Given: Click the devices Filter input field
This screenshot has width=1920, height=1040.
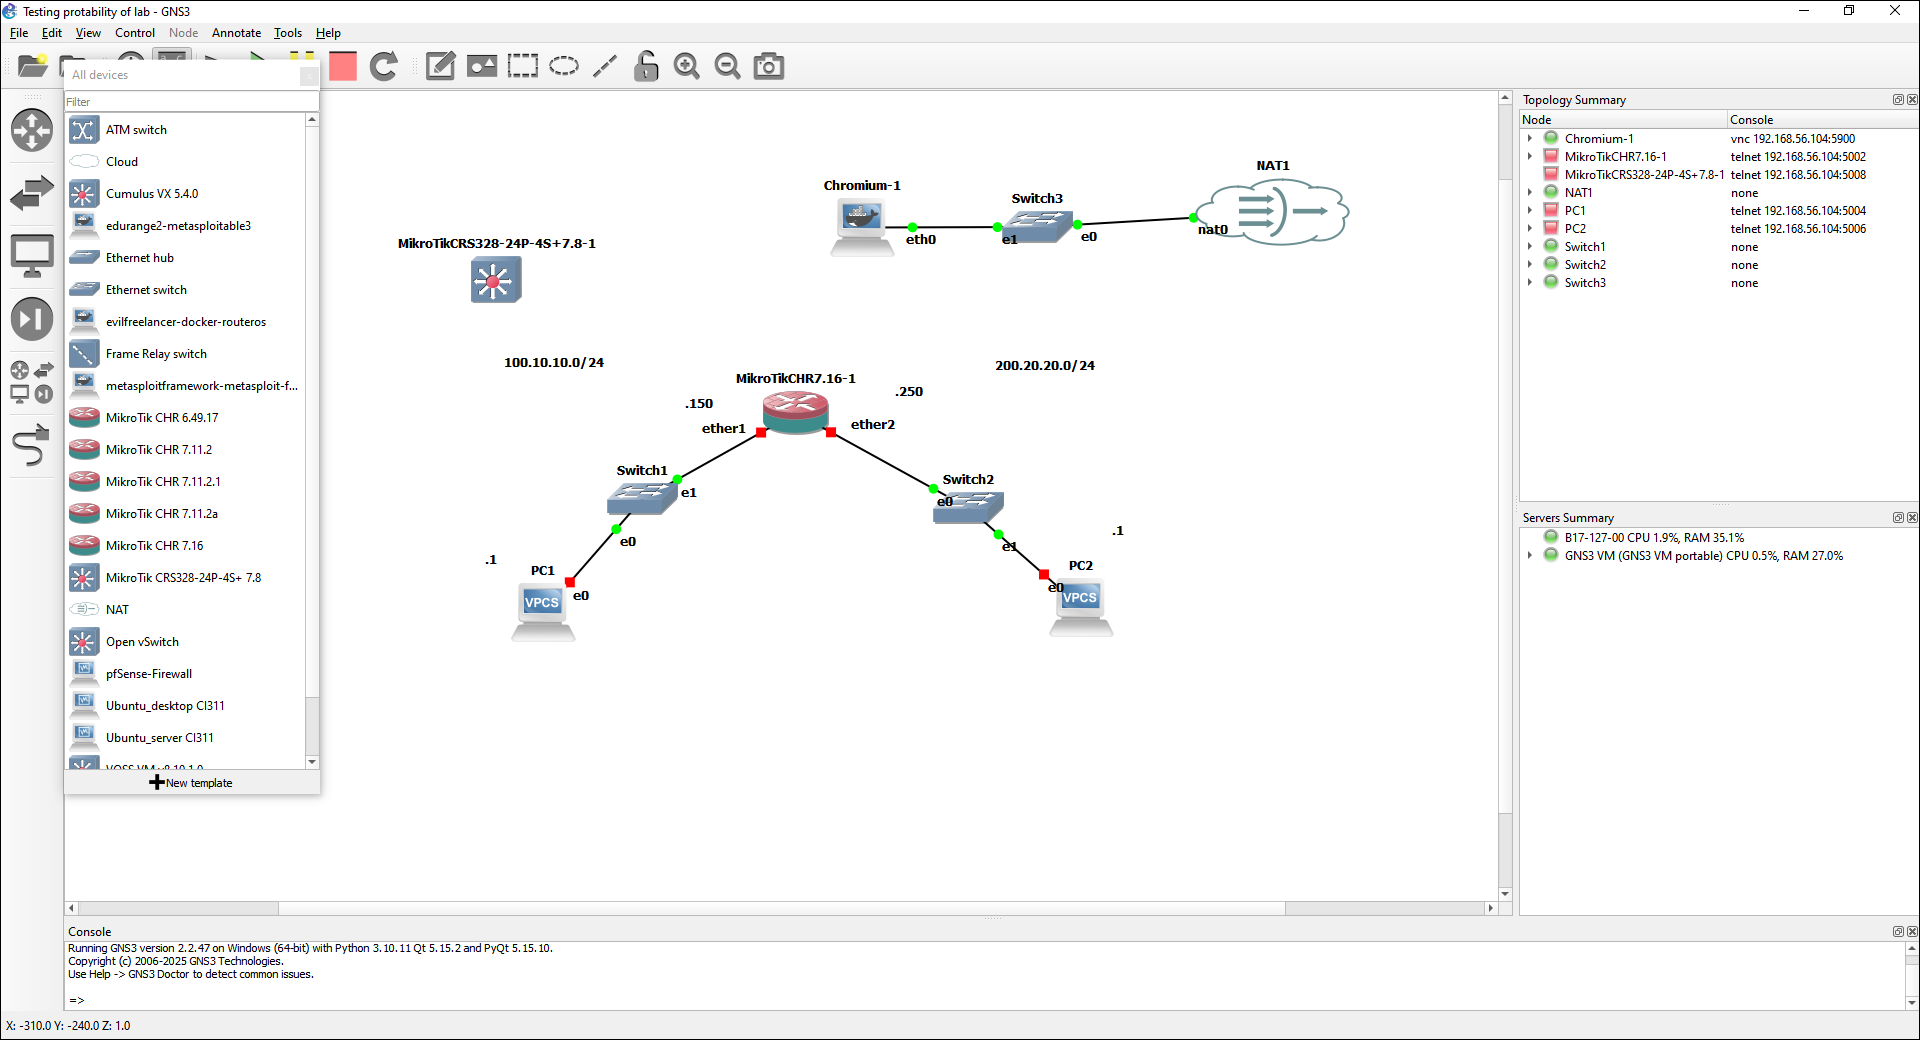Looking at the screenshot, I should [191, 102].
